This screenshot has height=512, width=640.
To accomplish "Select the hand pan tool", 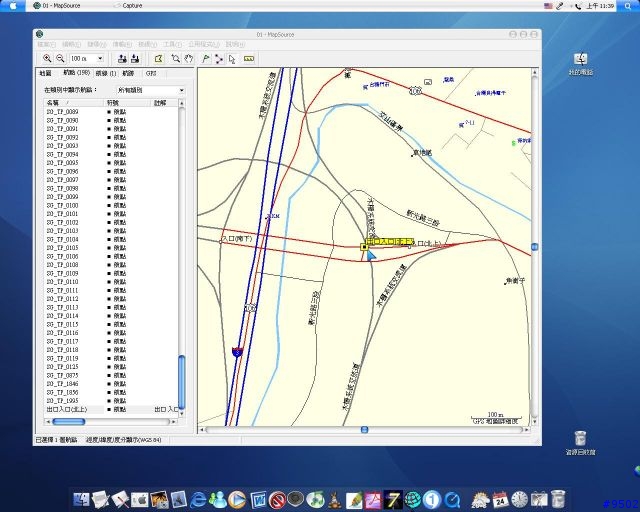I will click(x=188, y=59).
